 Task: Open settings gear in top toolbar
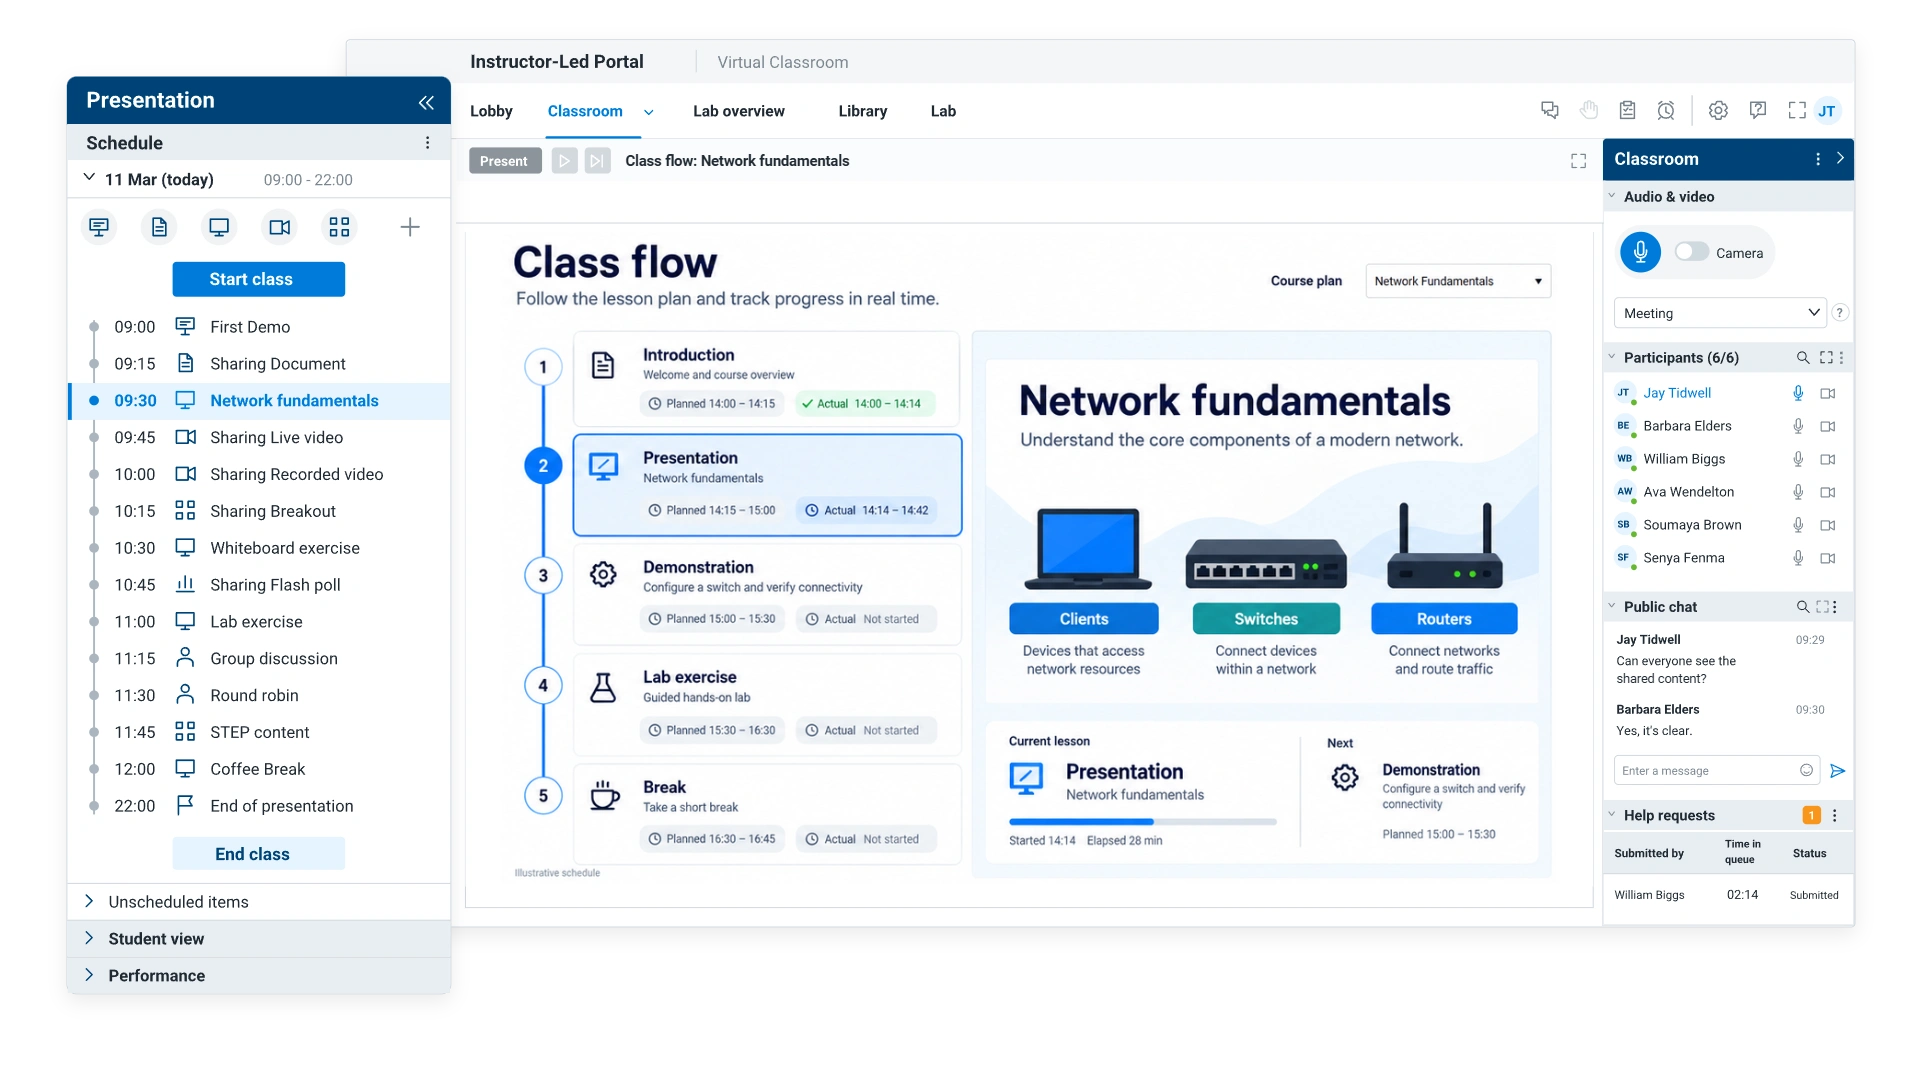click(1718, 110)
